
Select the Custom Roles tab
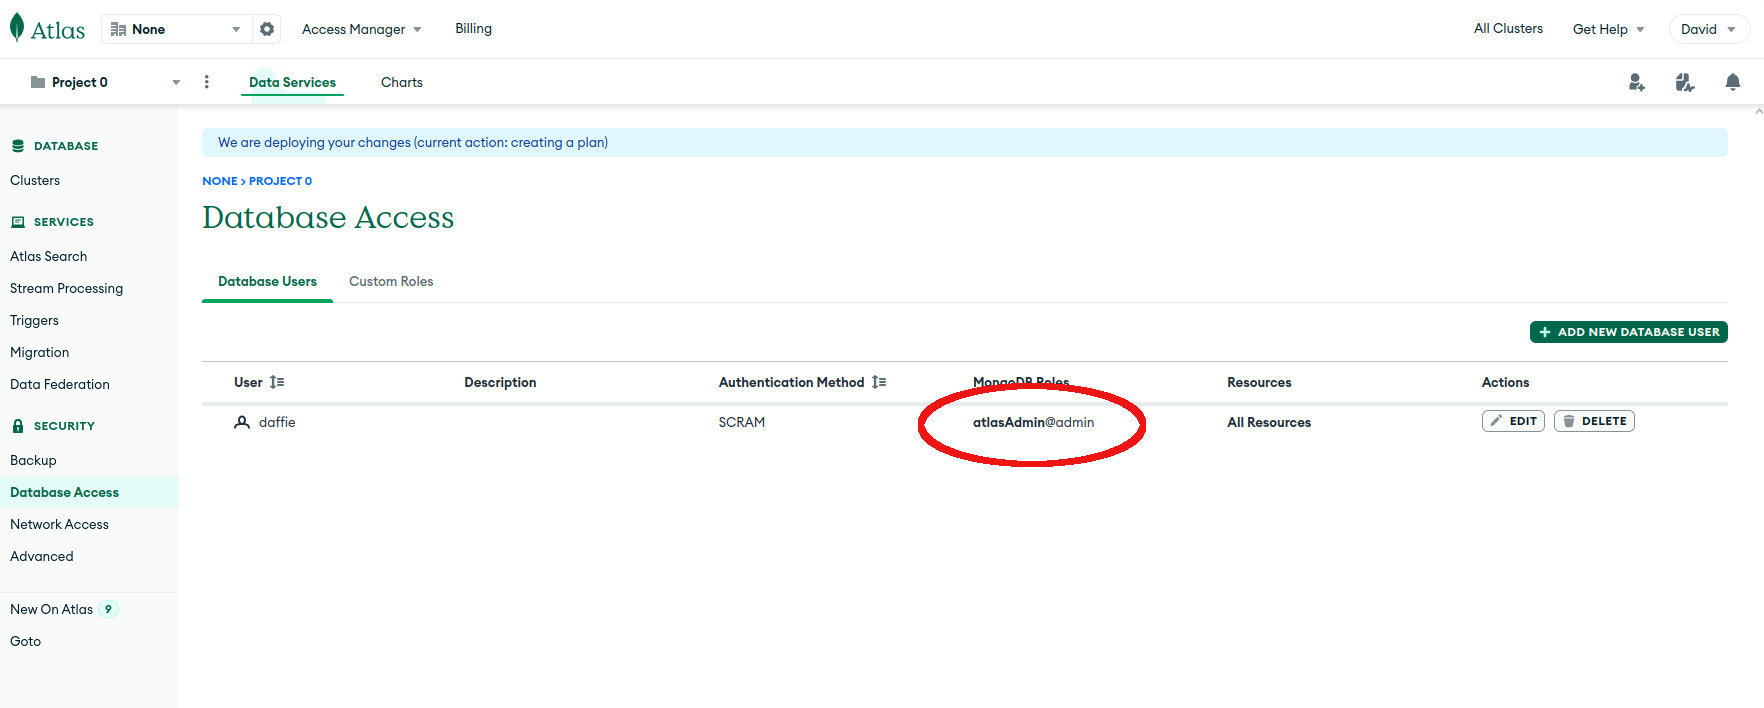click(391, 282)
